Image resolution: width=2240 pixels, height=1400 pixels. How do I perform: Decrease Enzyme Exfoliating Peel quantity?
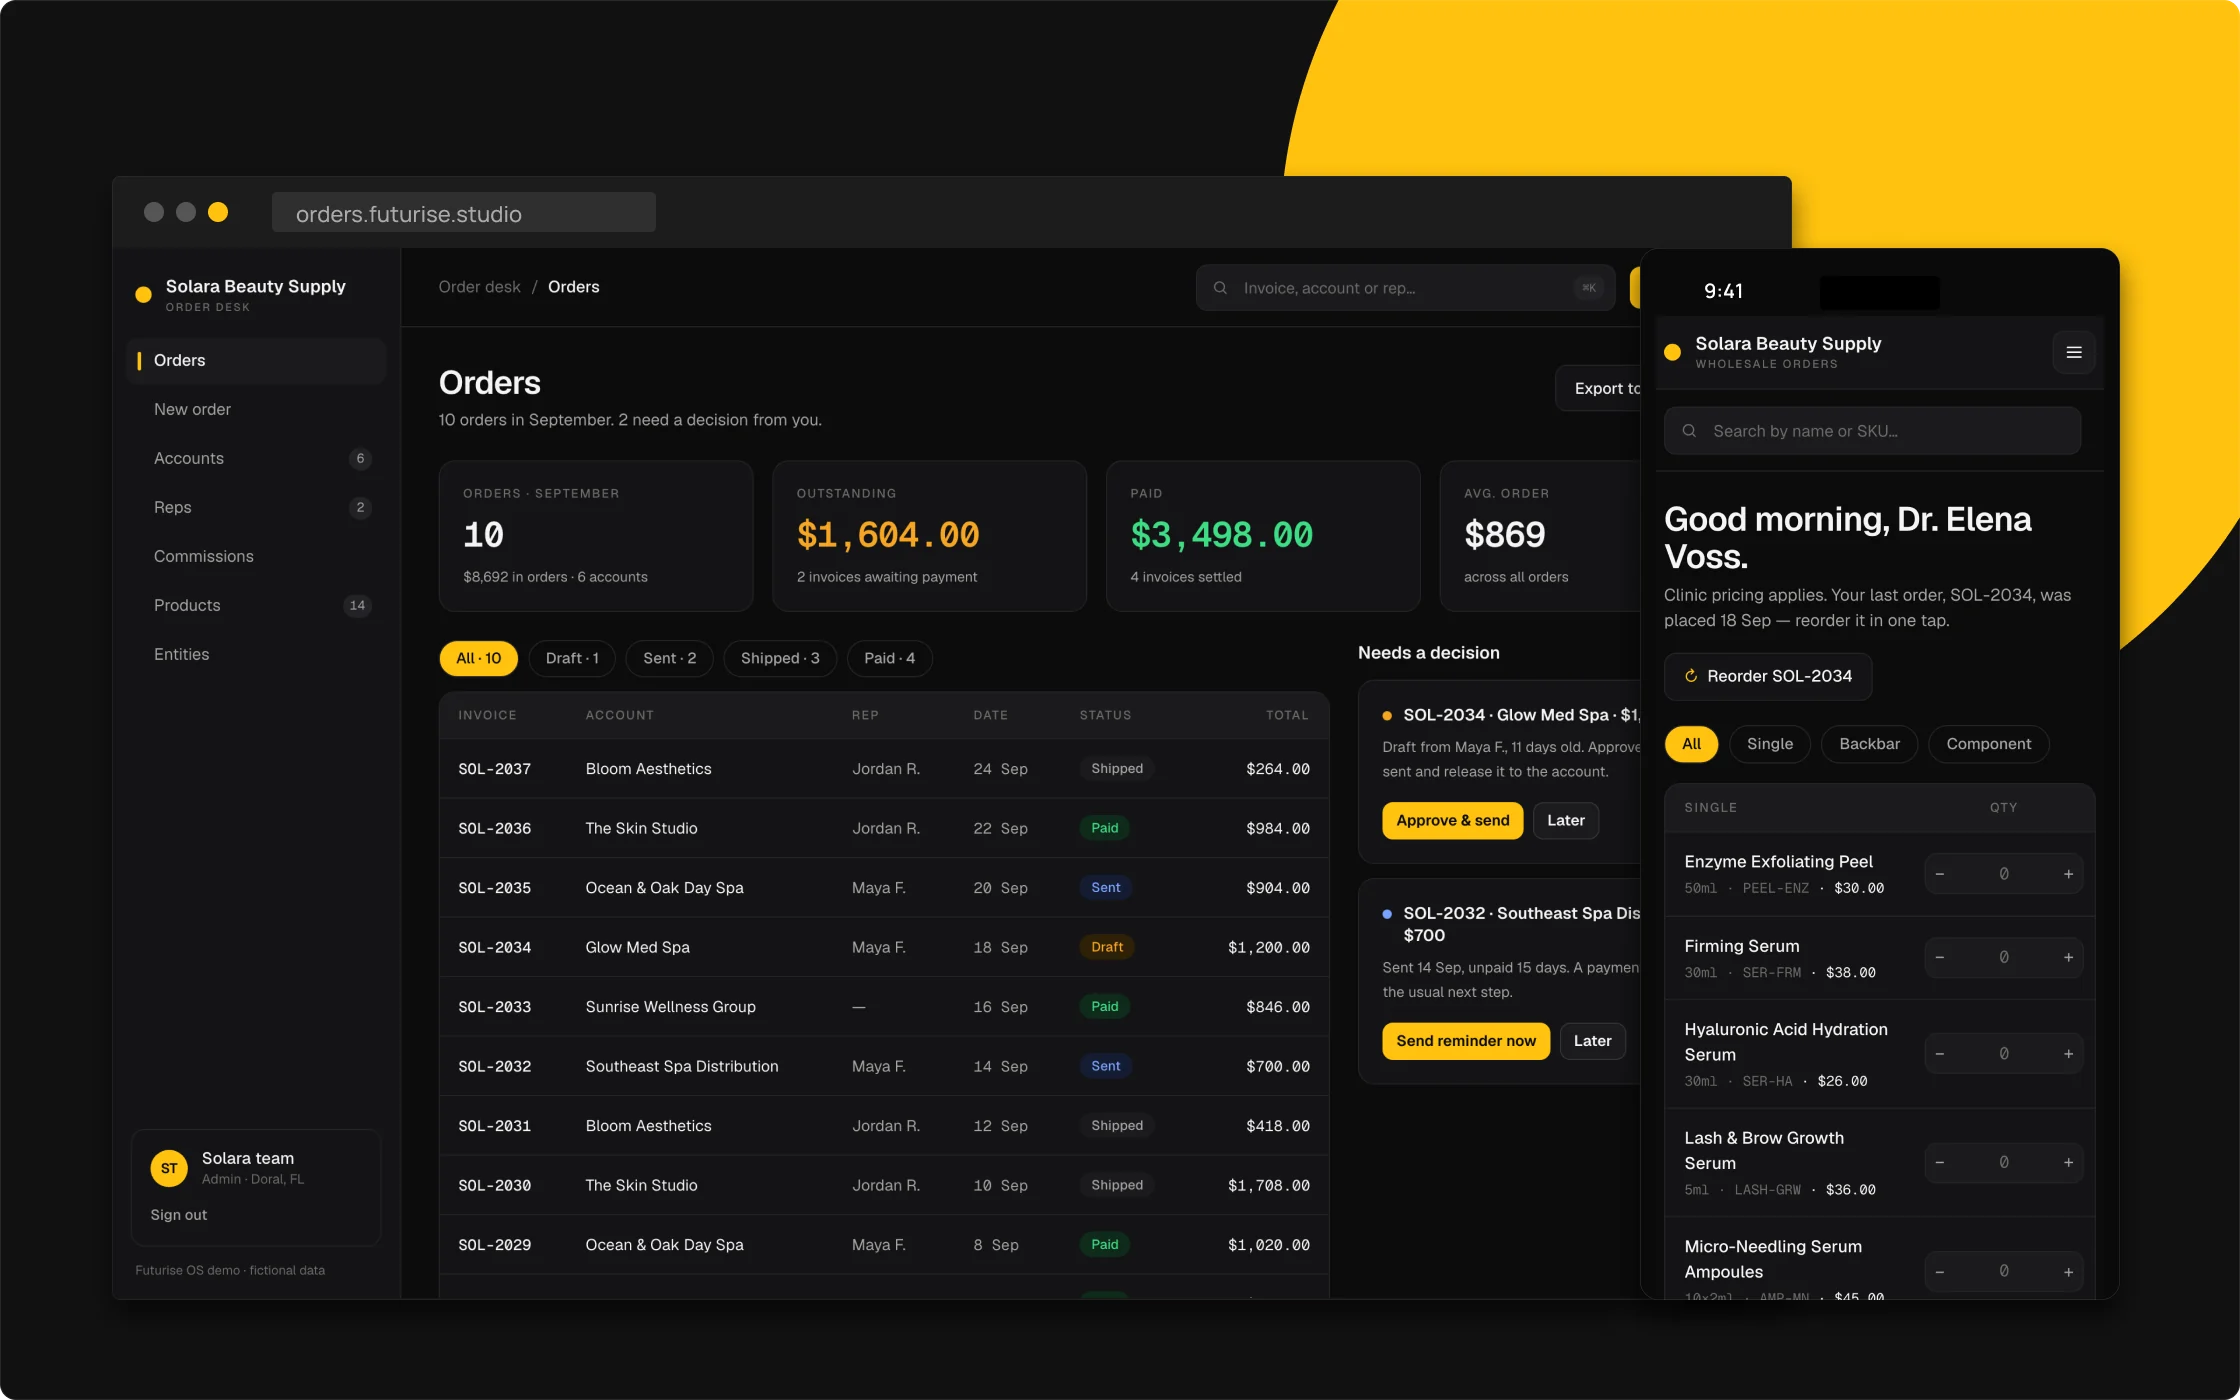1940,874
